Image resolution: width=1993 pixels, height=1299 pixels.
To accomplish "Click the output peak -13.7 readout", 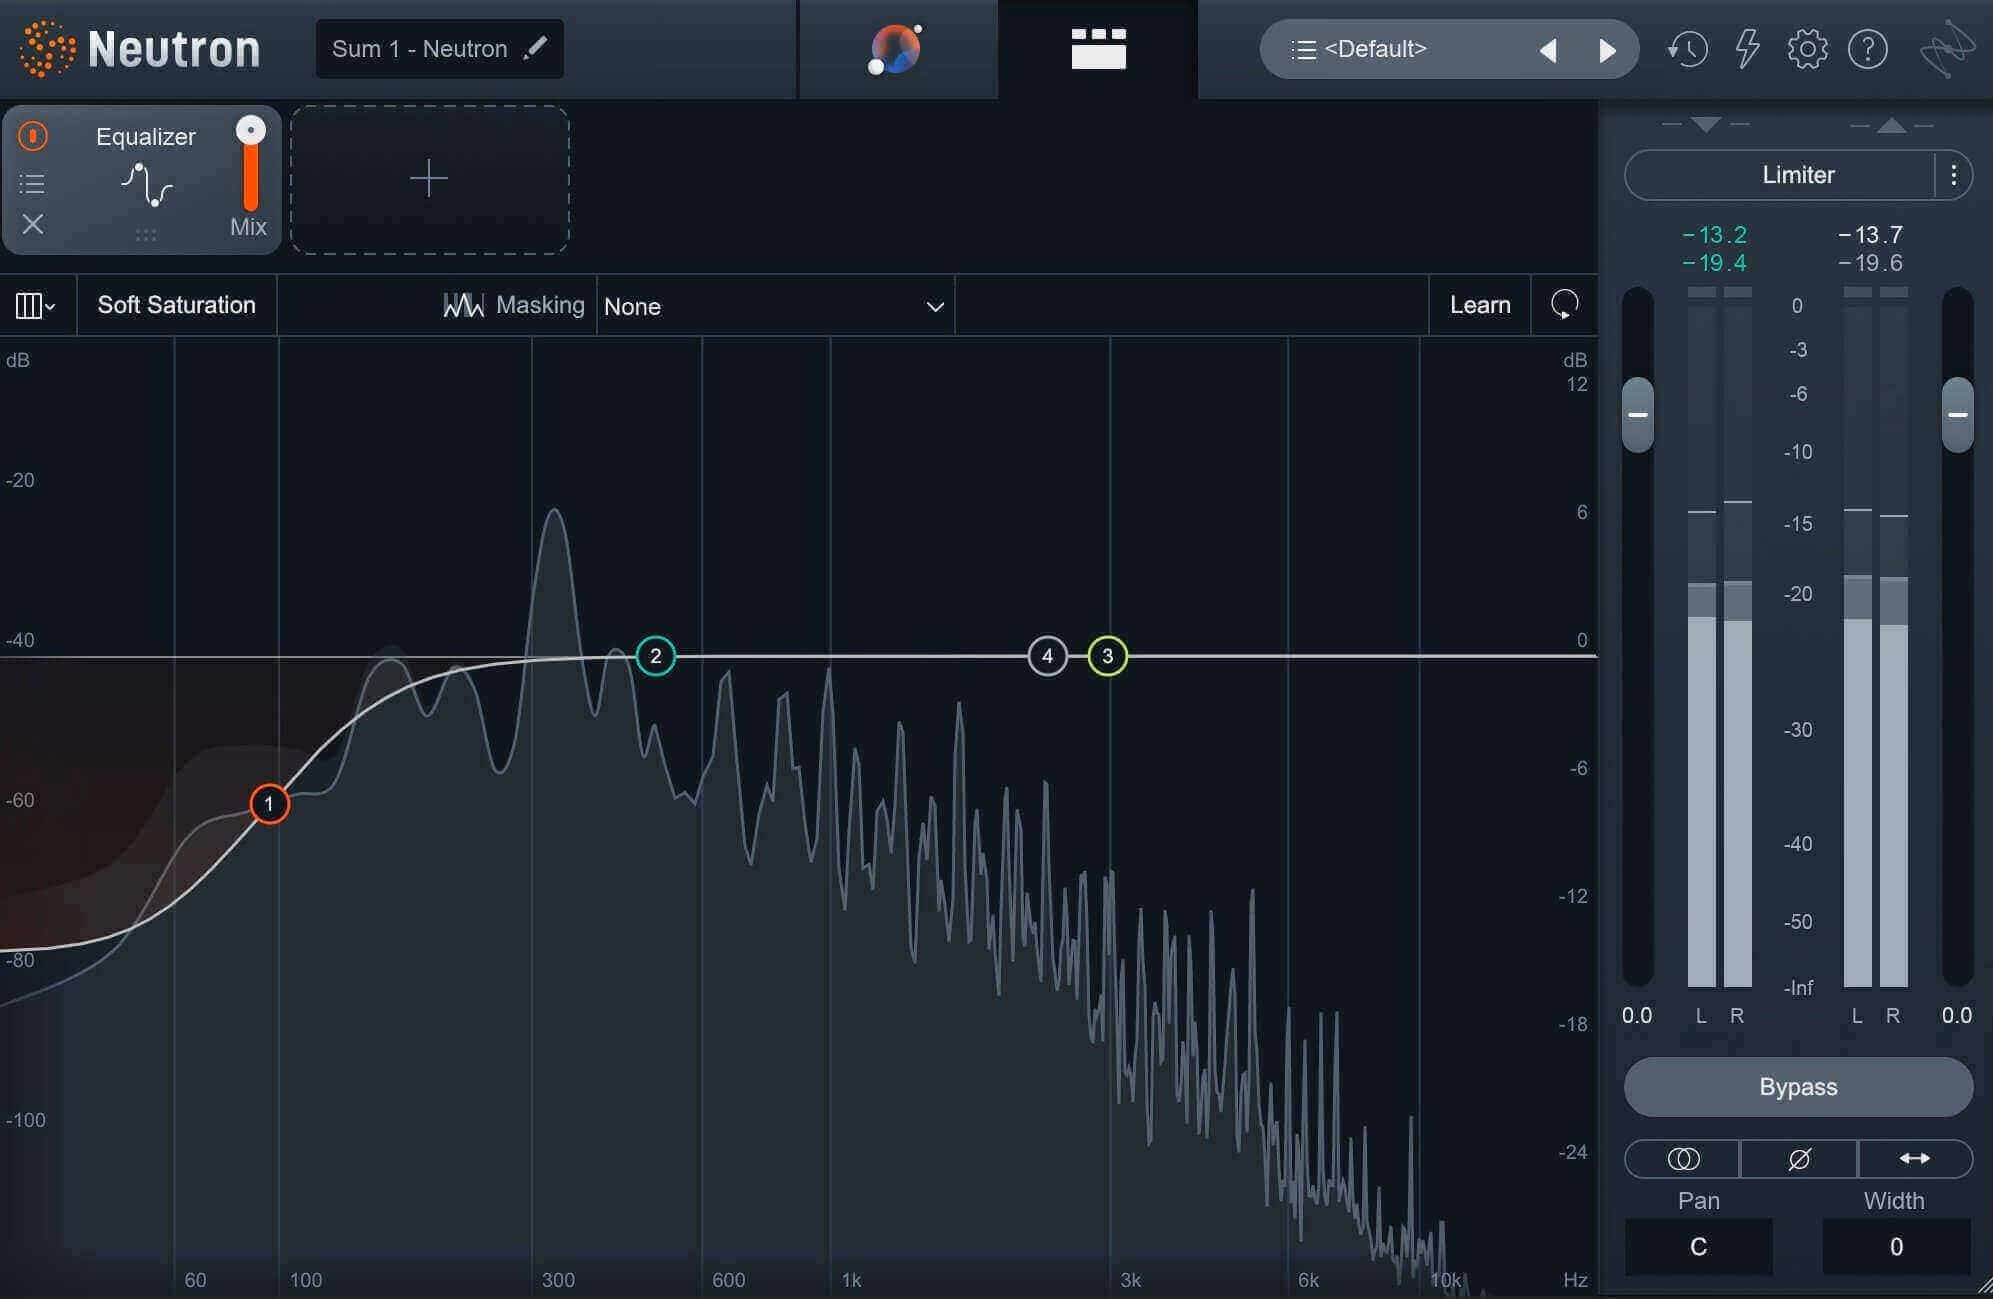I will [x=1871, y=235].
